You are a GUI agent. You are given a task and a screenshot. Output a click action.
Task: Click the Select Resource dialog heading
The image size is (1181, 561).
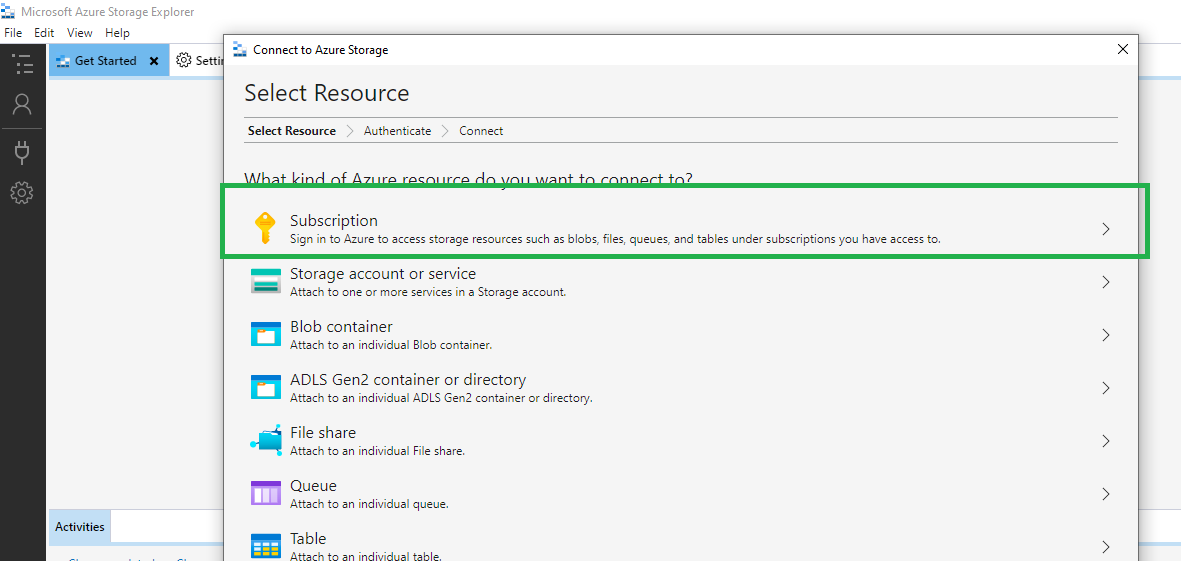[x=327, y=93]
